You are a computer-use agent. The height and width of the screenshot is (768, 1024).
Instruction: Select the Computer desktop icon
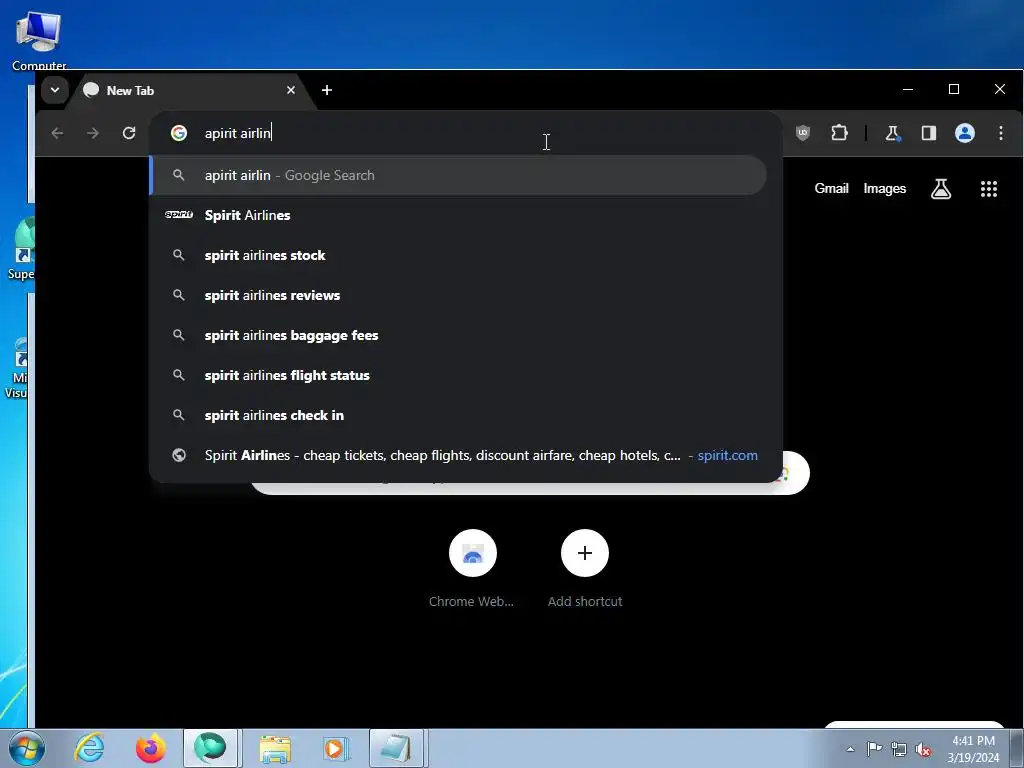tap(39, 40)
